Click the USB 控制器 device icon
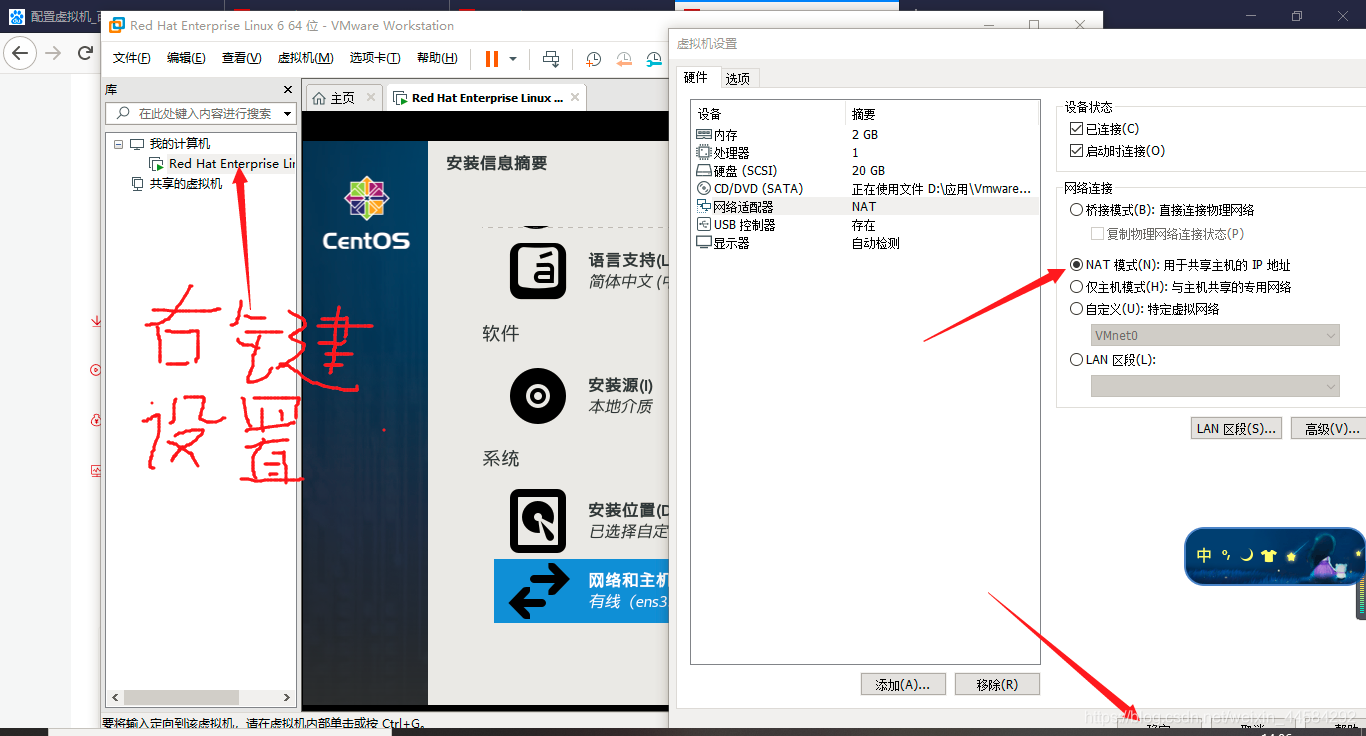Viewport: 1366px width, 736px height. [x=704, y=224]
